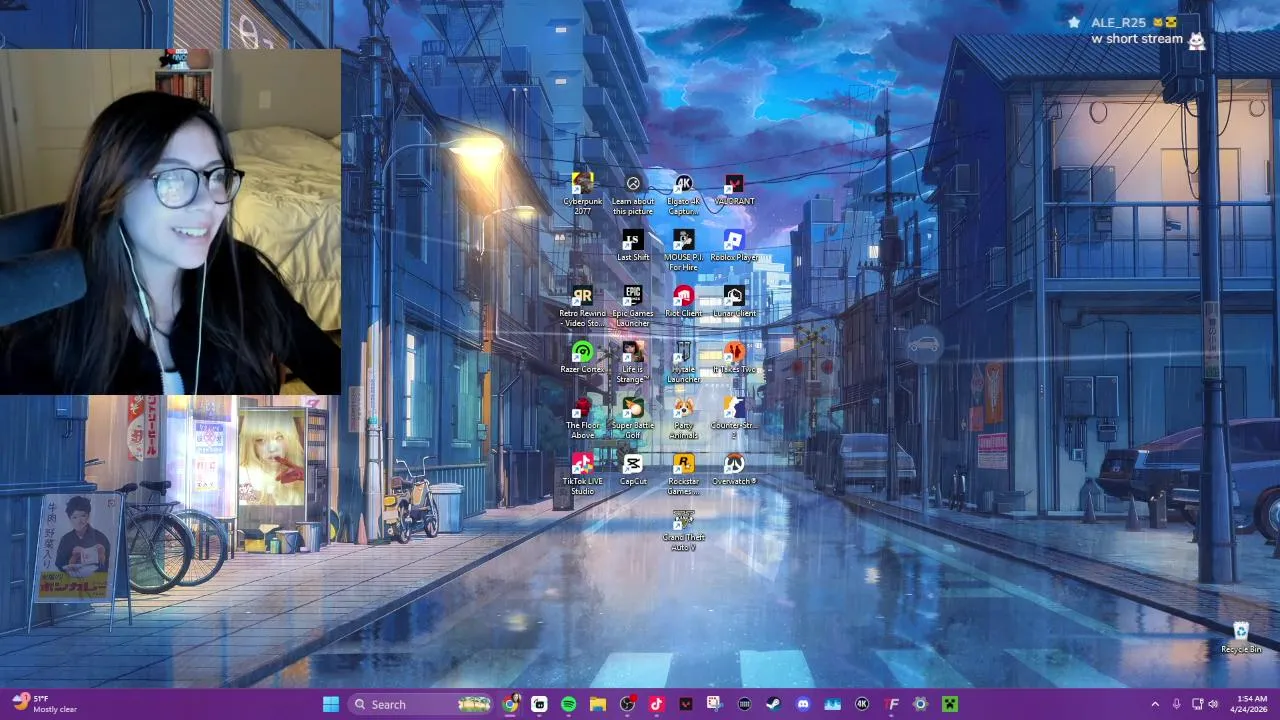Select the VALORANT desktop shortcut

click(734, 189)
